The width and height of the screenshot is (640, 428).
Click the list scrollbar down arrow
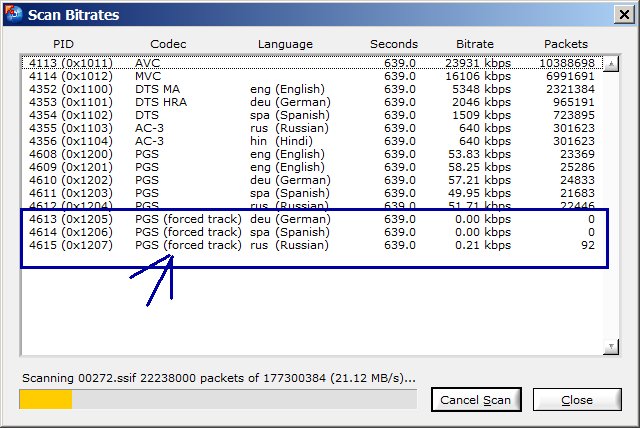(611, 347)
